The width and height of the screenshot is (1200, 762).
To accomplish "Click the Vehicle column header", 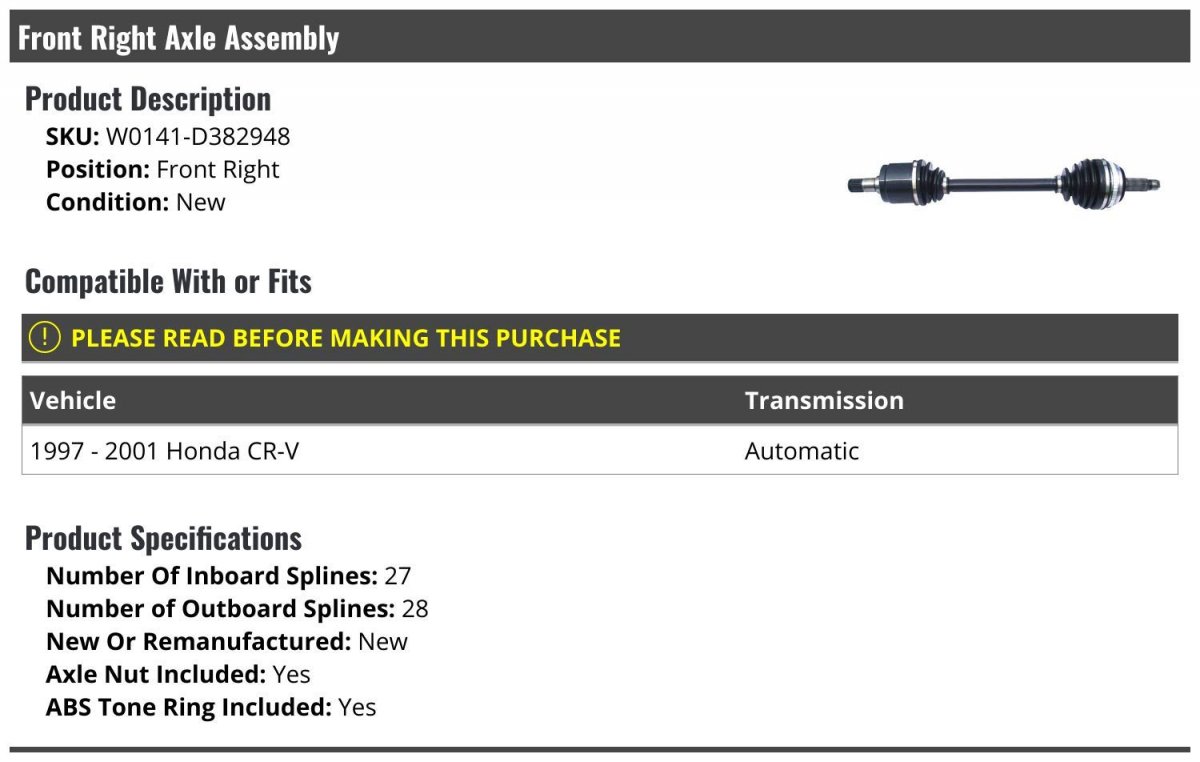I will click(x=73, y=400).
